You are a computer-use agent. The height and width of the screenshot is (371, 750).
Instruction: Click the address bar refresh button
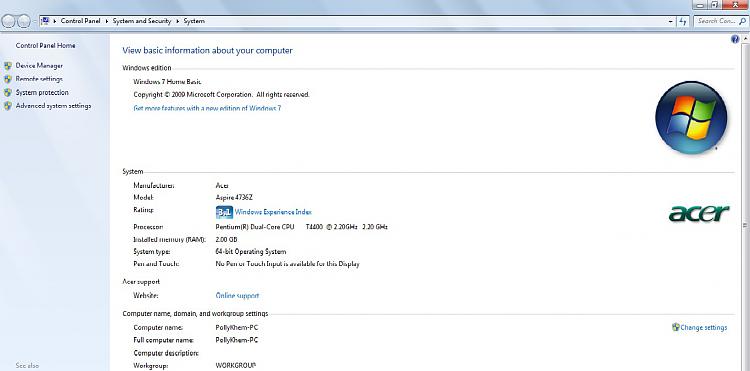click(684, 21)
